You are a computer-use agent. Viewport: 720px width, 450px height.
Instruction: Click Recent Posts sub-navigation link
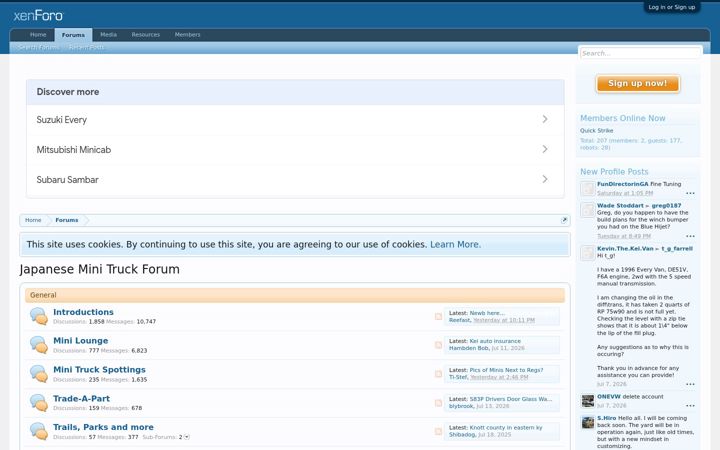point(86,47)
